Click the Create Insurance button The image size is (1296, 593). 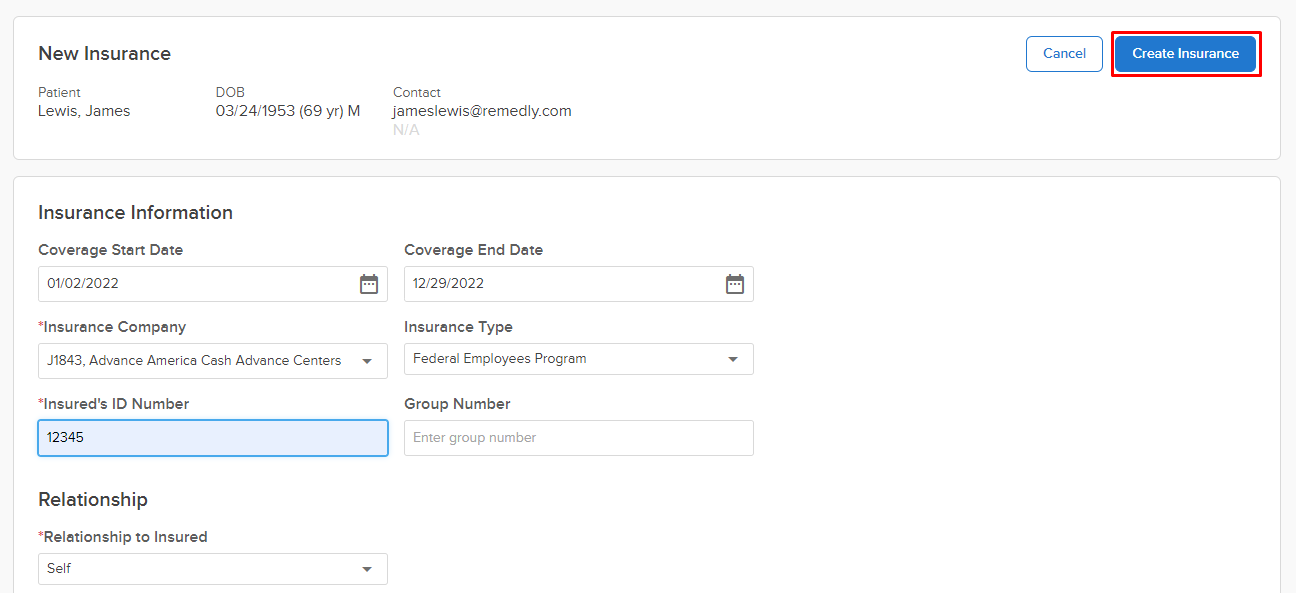(1185, 54)
